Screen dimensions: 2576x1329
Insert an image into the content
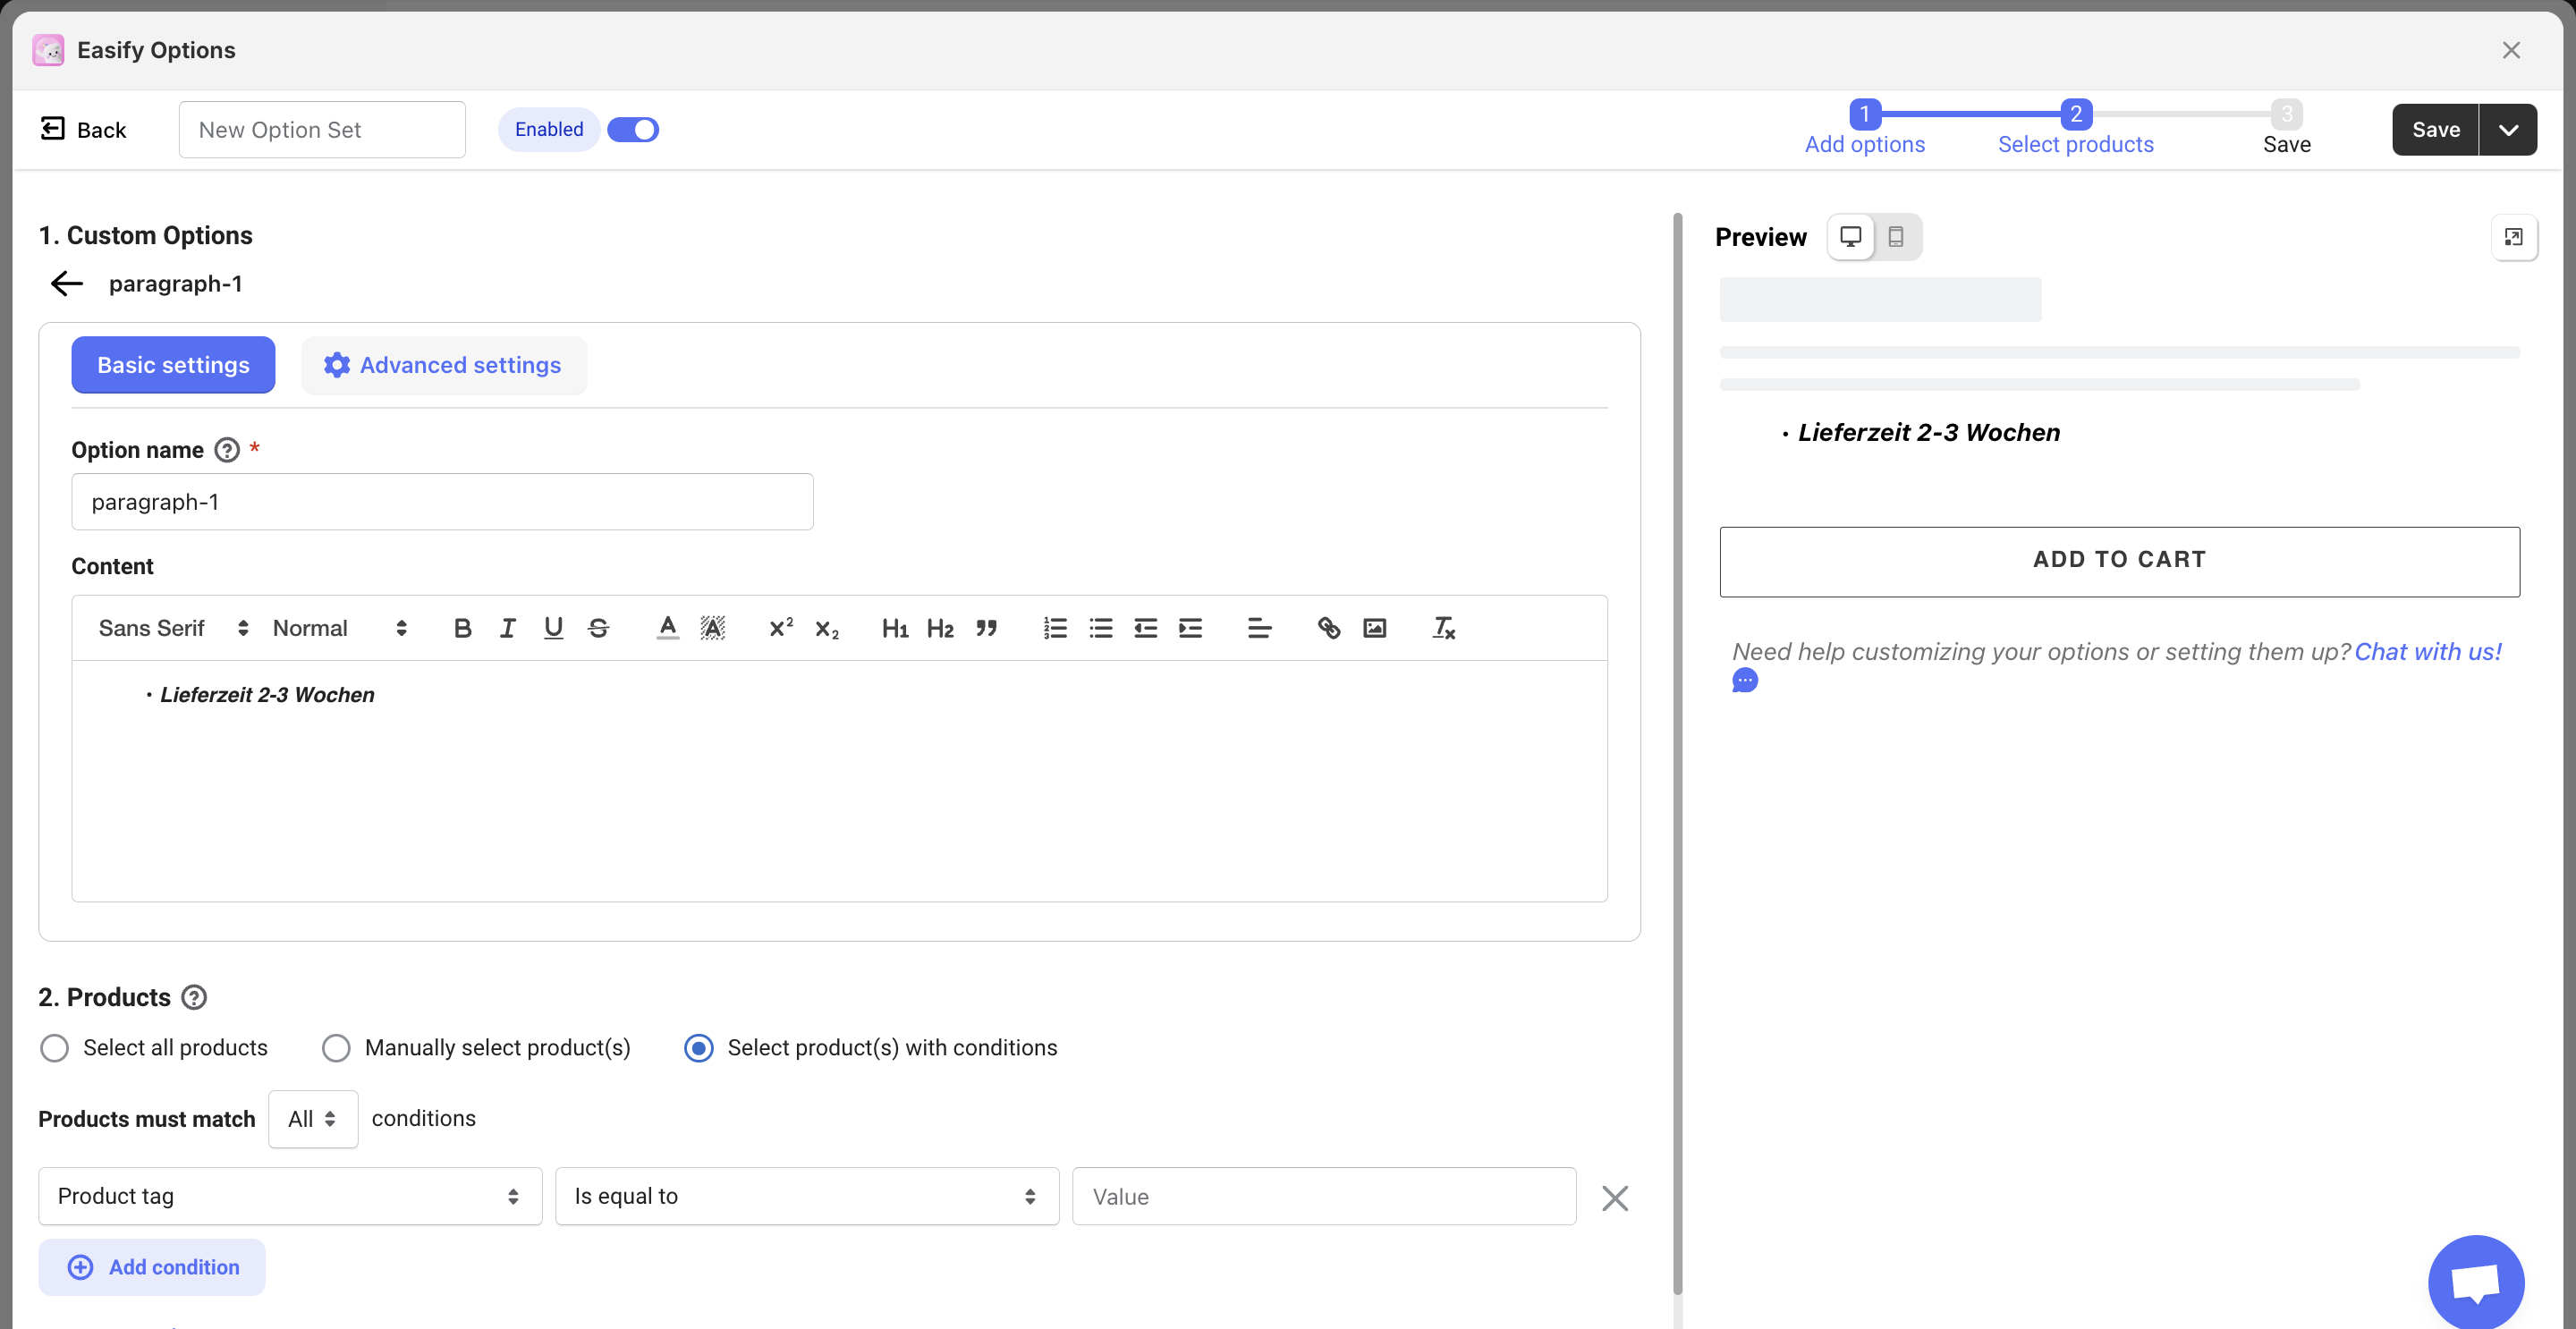point(1374,628)
